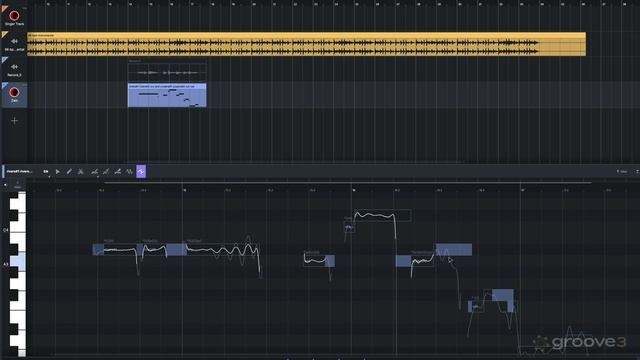
Task: Select the long vibrato note before measure 15 ends
Action: tap(222, 250)
